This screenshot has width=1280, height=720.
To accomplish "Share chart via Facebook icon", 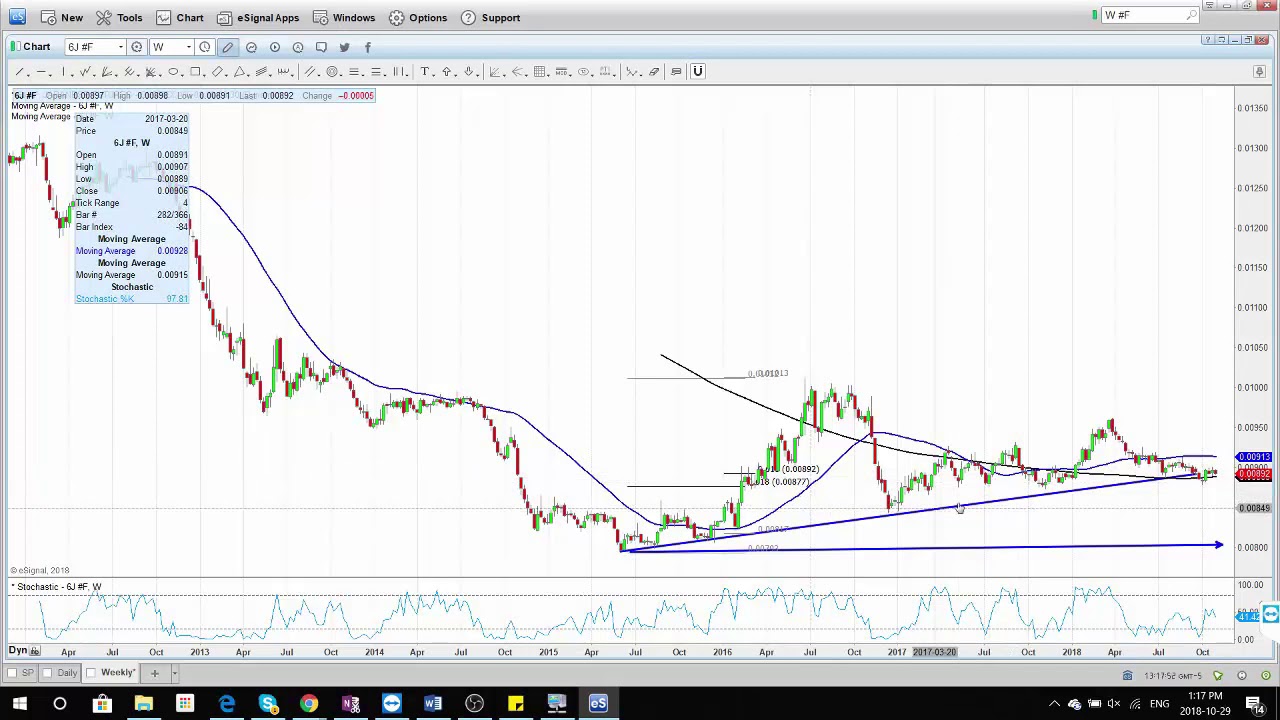I will click(x=367, y=47).
